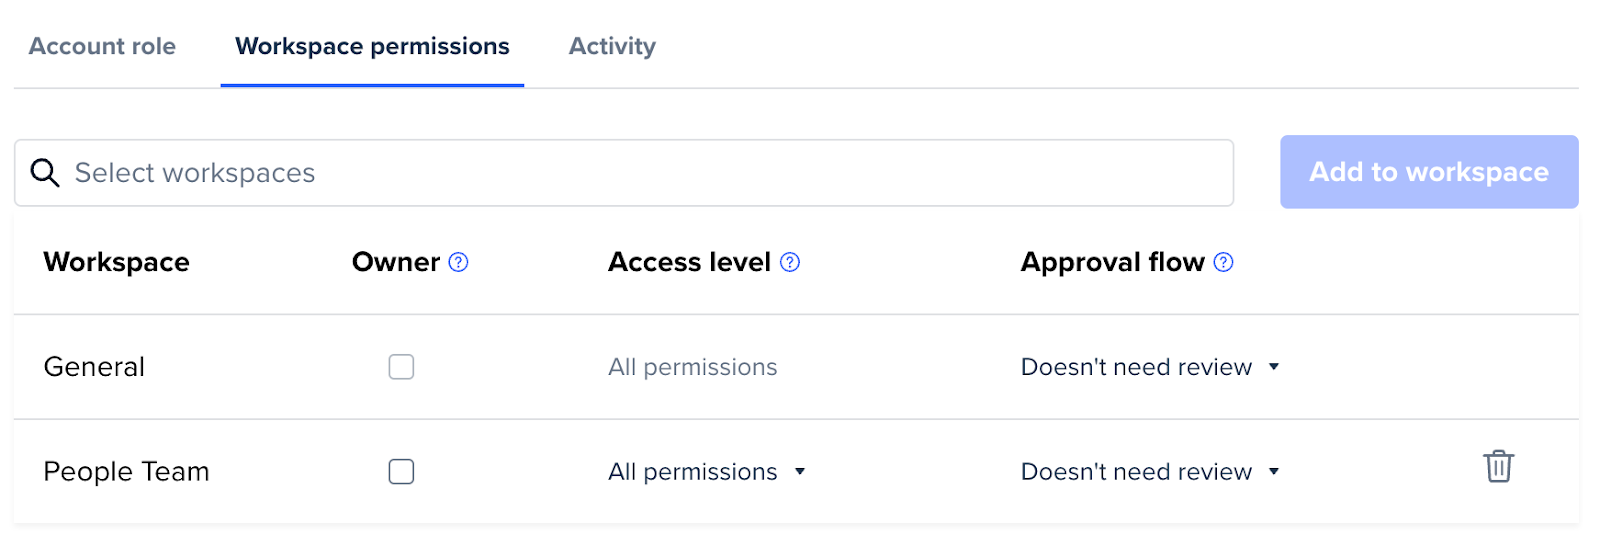Select the Workspace permissions tab

pos(372,46)
